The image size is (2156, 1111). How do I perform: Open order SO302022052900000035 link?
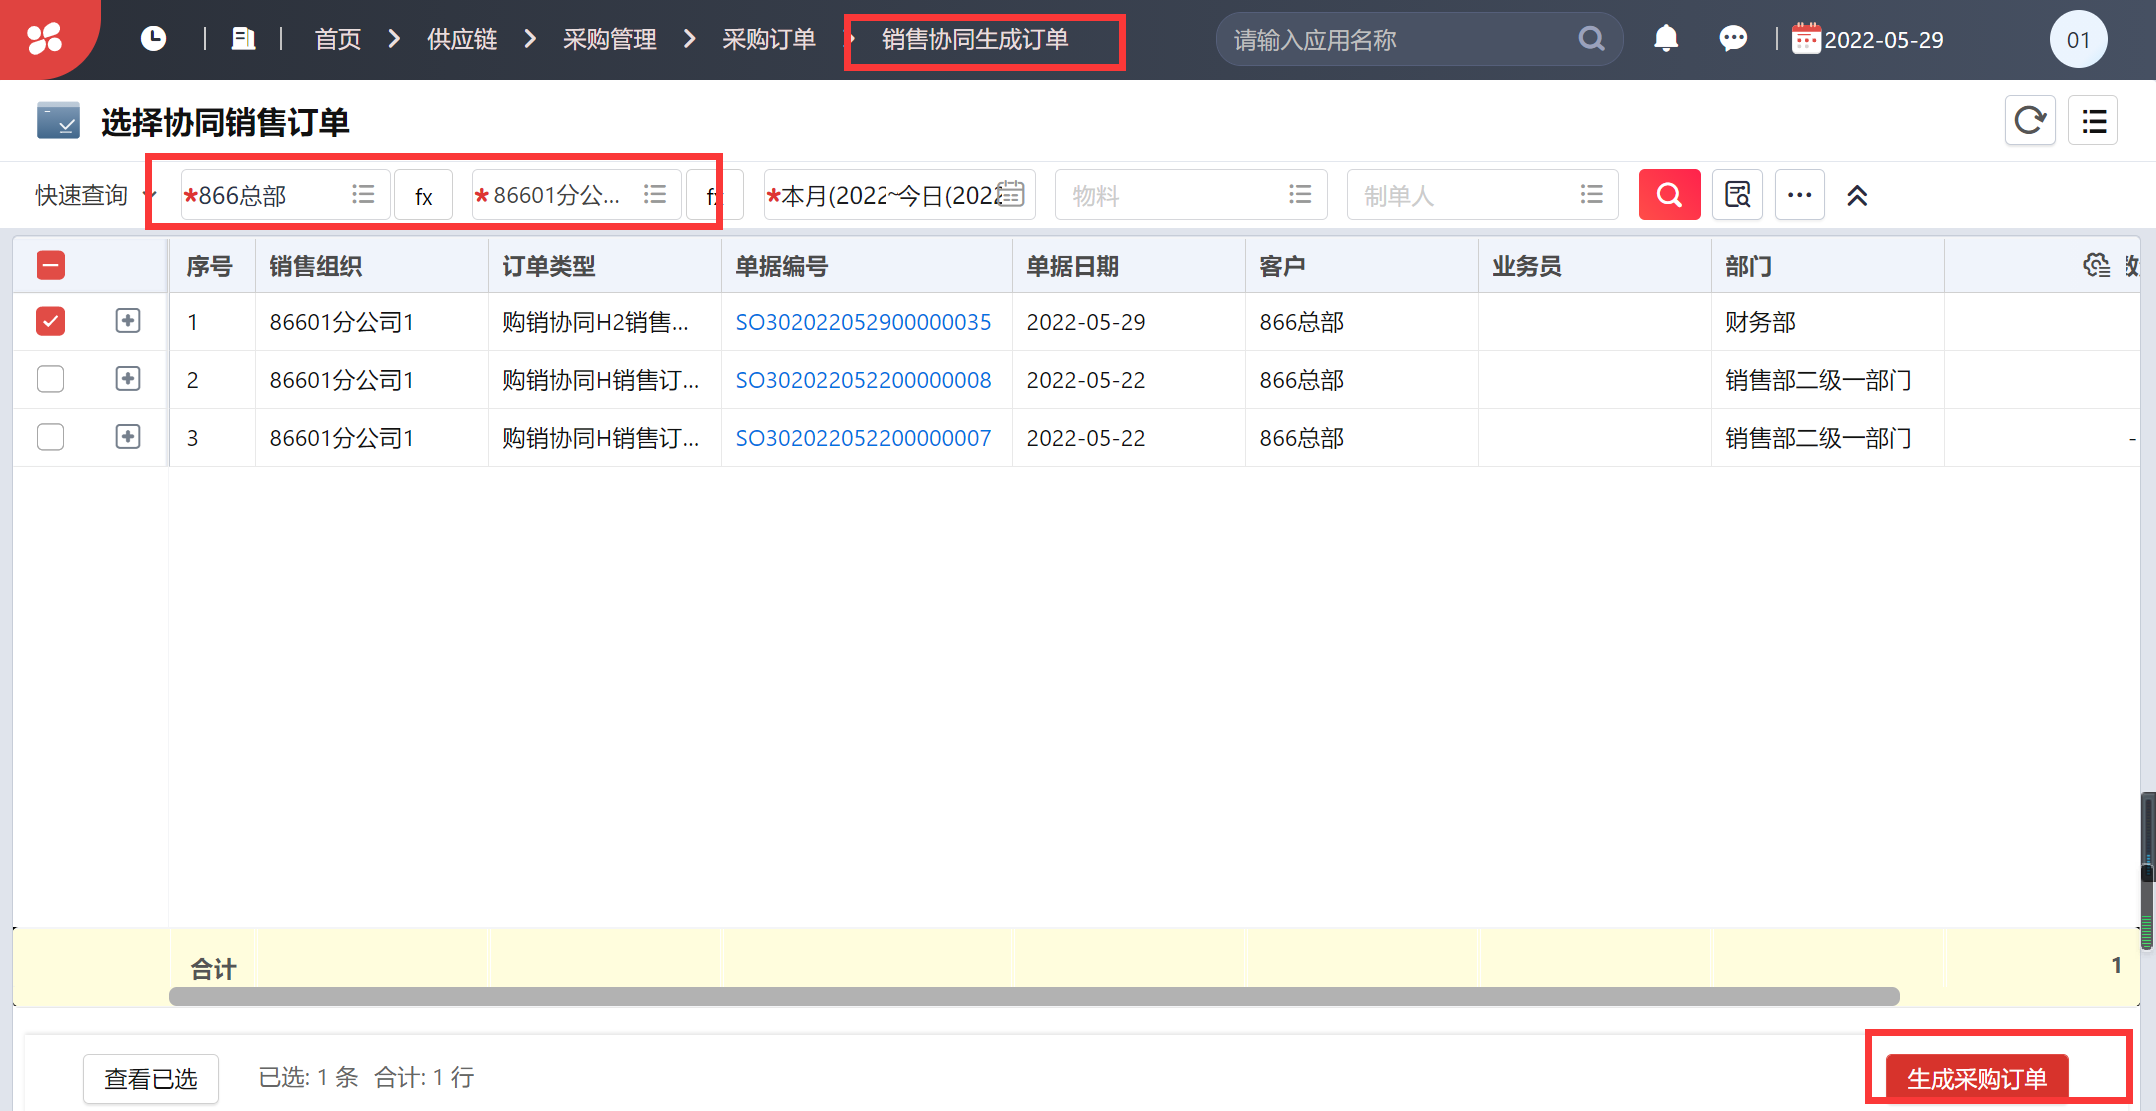(863, 322)
